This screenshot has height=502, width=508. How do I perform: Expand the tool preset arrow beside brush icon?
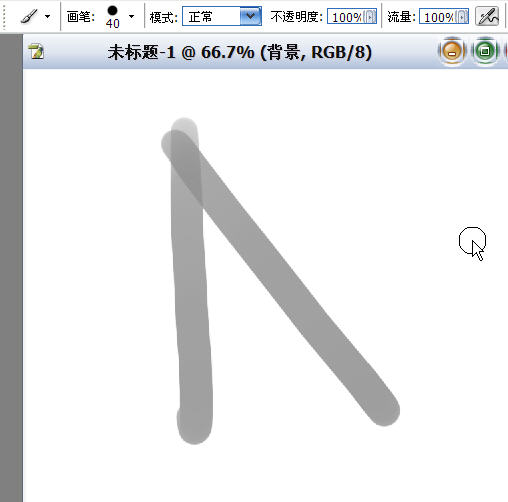(x=48, y=16)
